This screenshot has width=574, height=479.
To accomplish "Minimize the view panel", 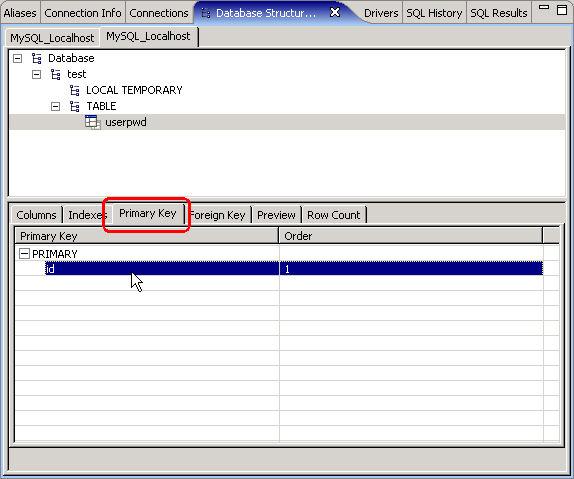I will click(544, 7).
